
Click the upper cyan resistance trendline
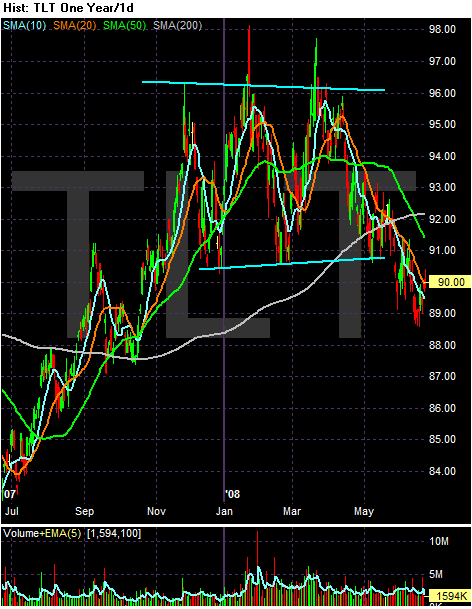[263, 86]
